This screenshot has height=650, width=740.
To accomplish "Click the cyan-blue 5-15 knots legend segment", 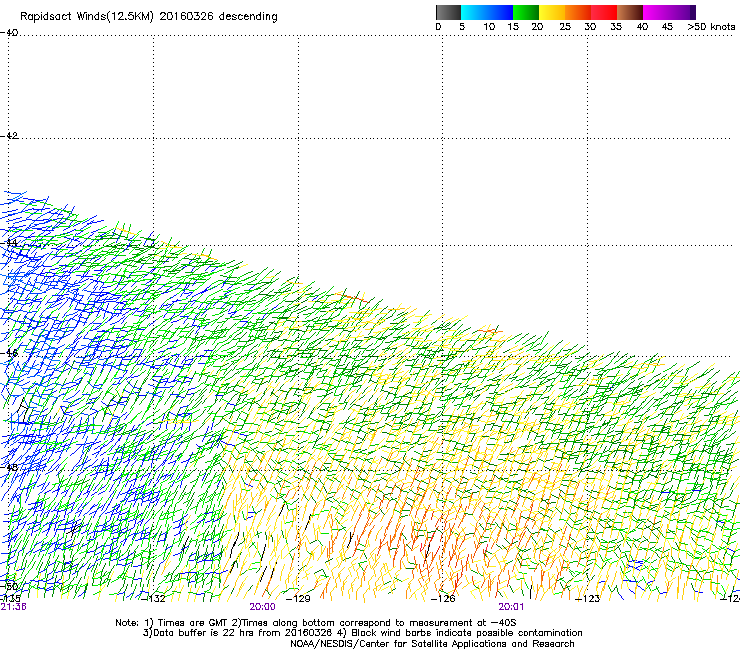I will 487,12.
